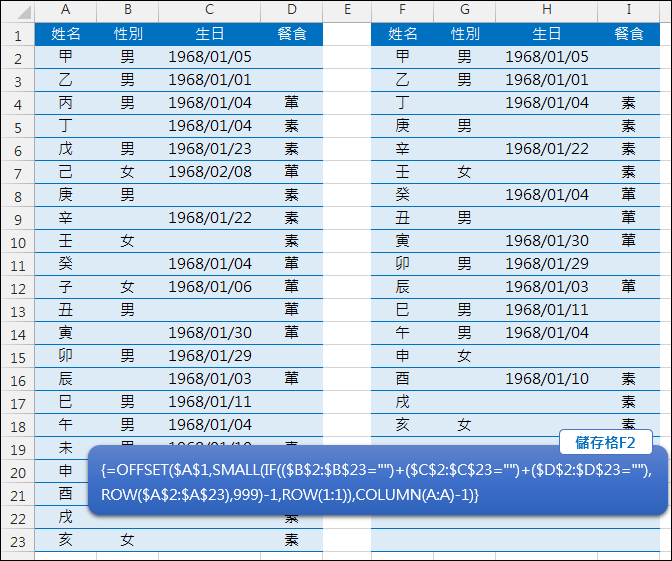The height and width of the screenshot is (561, 672).
Task: Select row 23 header
Action: coord(18,540)
